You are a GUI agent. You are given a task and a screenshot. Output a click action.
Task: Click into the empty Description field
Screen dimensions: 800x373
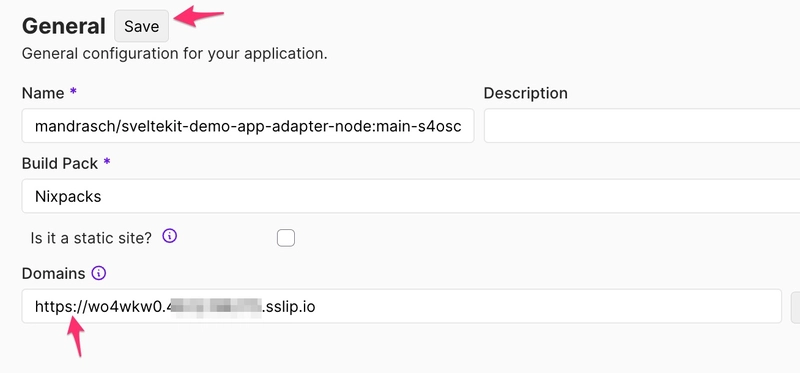point(642,126)
